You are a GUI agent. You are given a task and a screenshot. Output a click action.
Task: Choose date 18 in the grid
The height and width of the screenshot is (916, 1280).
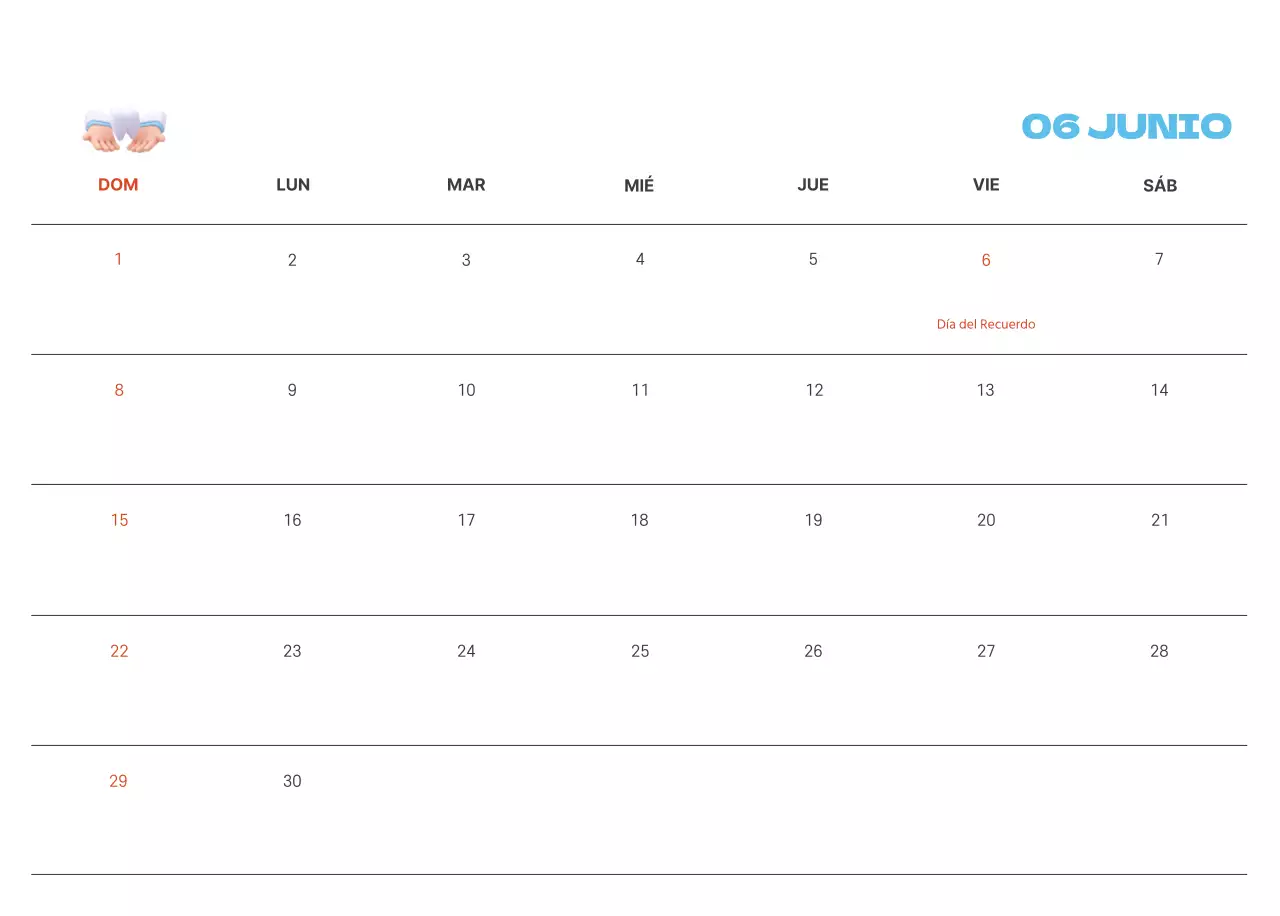point(640,520)
